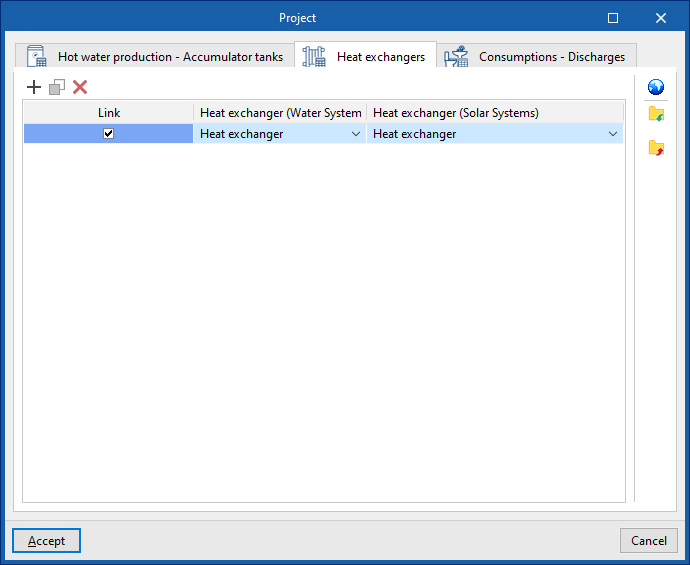The width and height of the screenshot is (690, 565).
Task: Open the Solar Systems heat exchanger dropdown
Action: [x=613, y=134]
